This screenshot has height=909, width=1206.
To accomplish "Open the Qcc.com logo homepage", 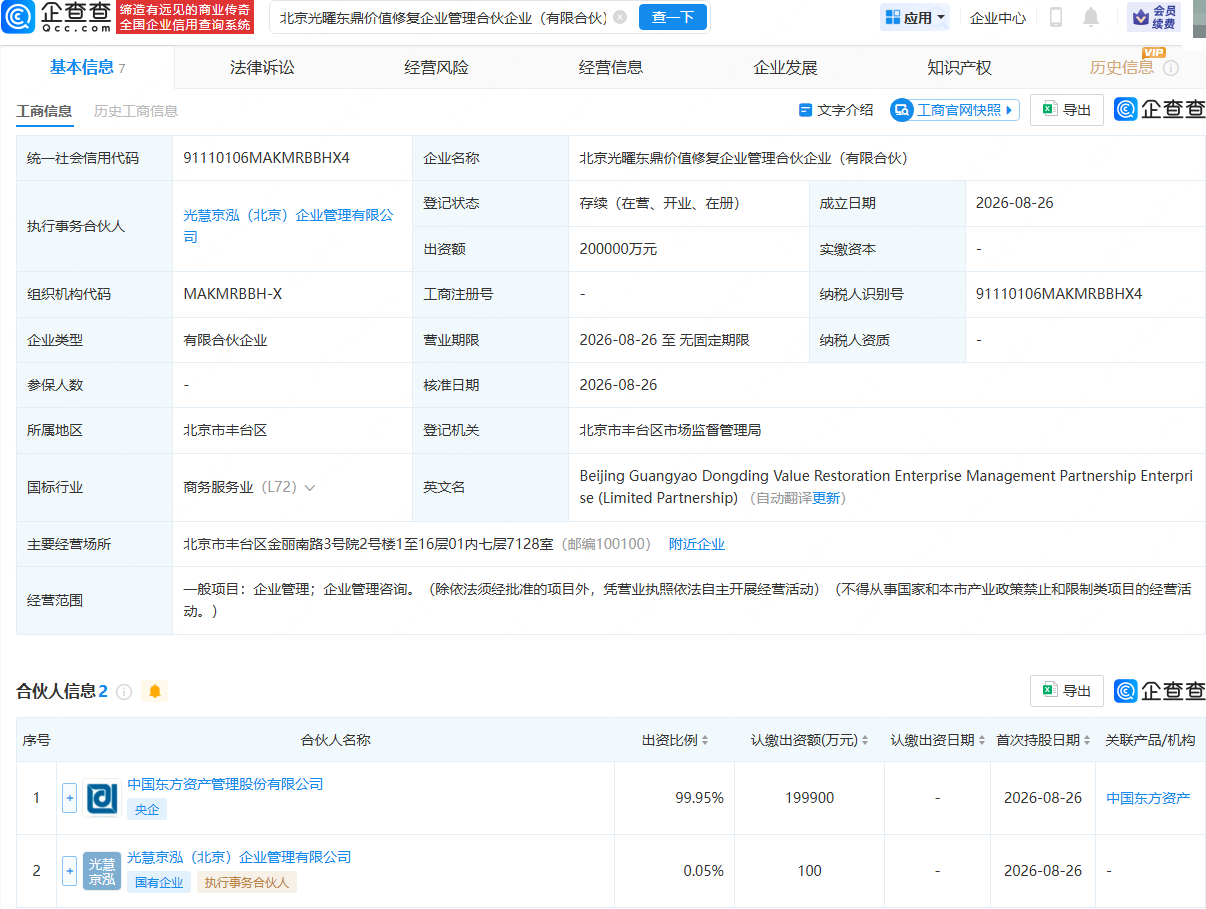I will pyautogui.click(x=56, y=17).
